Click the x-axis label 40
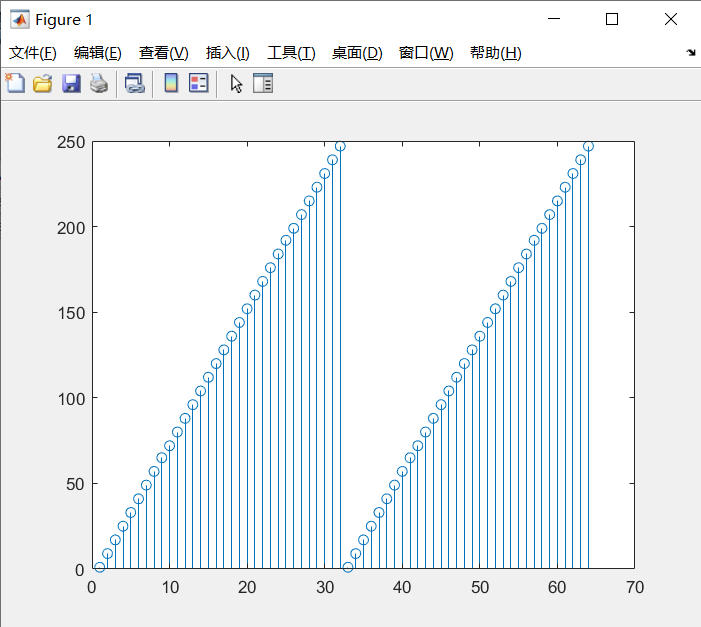Screen dimensions: 701x627 pyautogui.click(x=402, y=587)
